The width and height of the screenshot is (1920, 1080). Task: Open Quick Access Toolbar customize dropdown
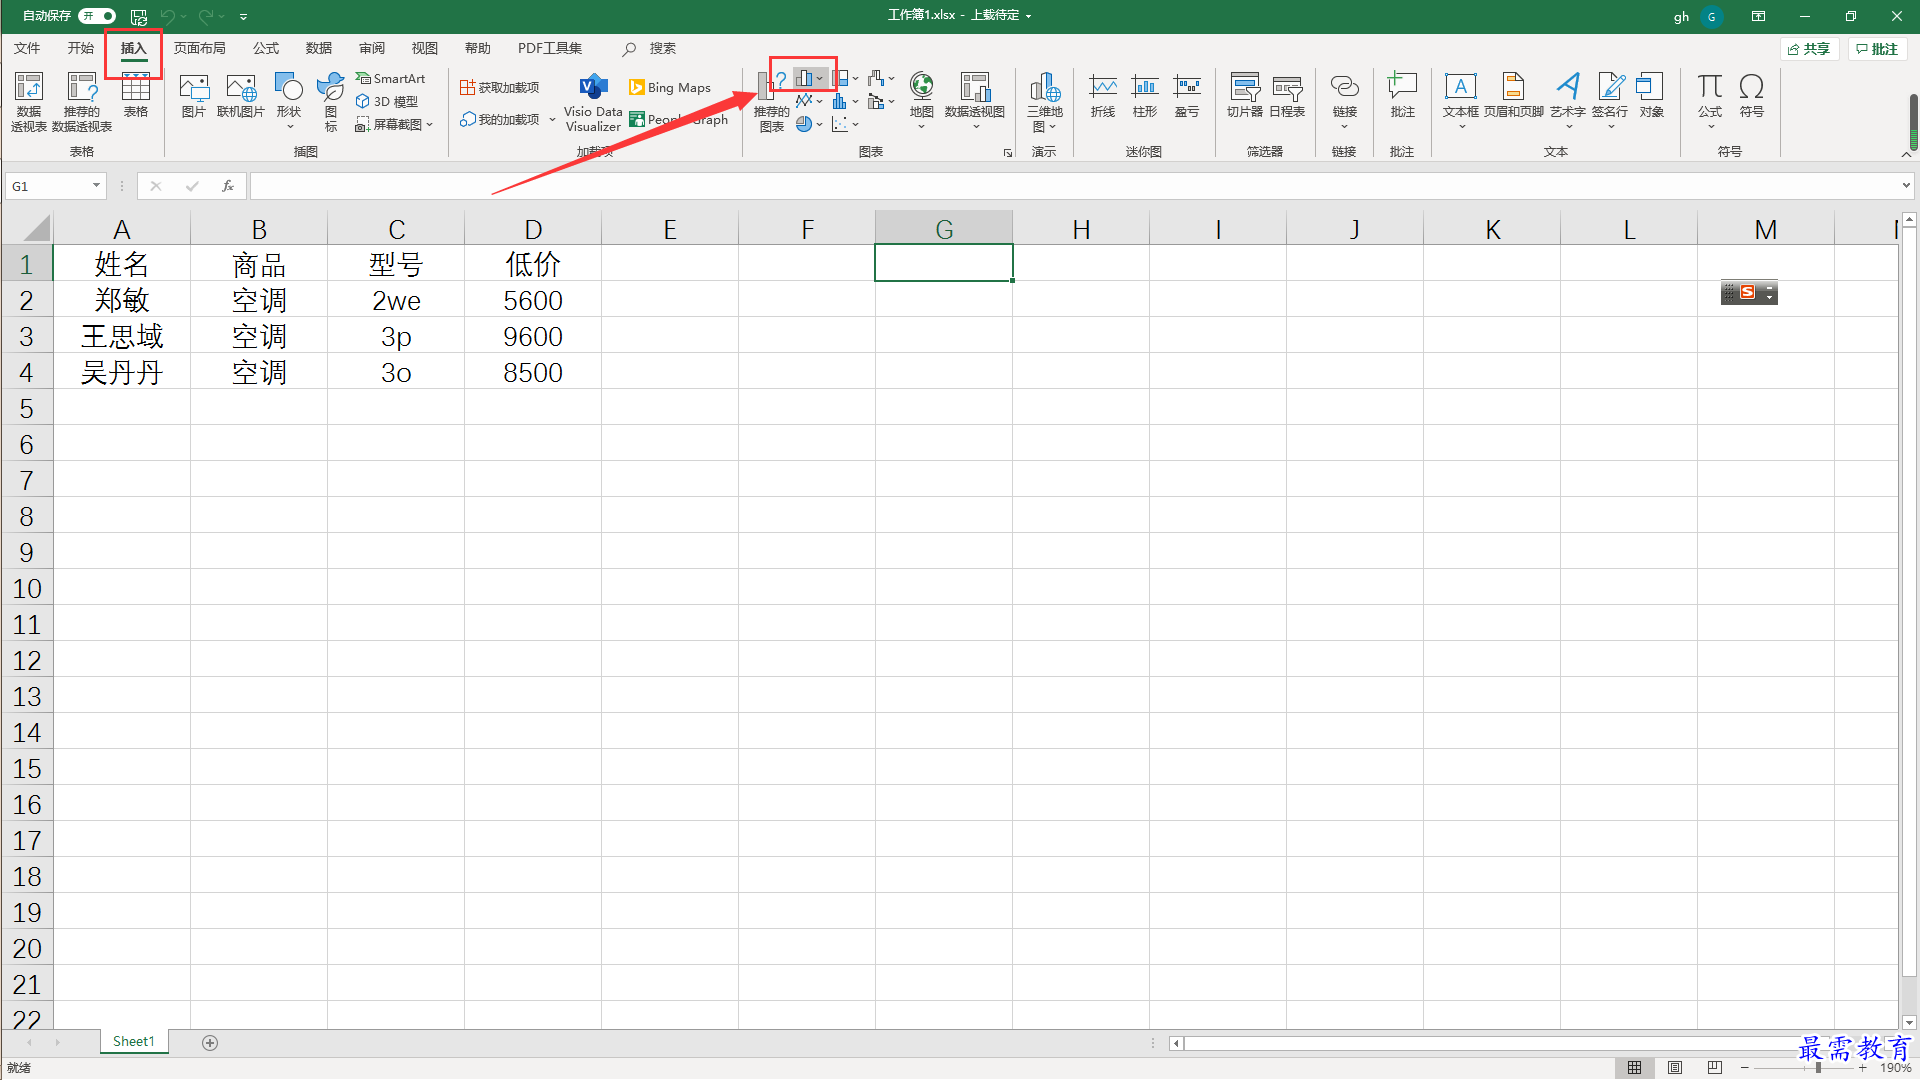[243, 17]
